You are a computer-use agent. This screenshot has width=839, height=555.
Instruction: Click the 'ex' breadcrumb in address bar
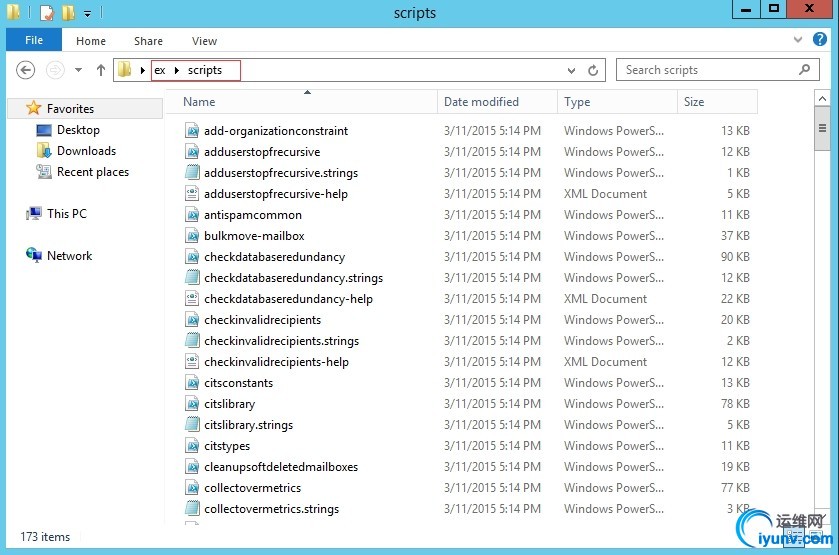[159, 70]
